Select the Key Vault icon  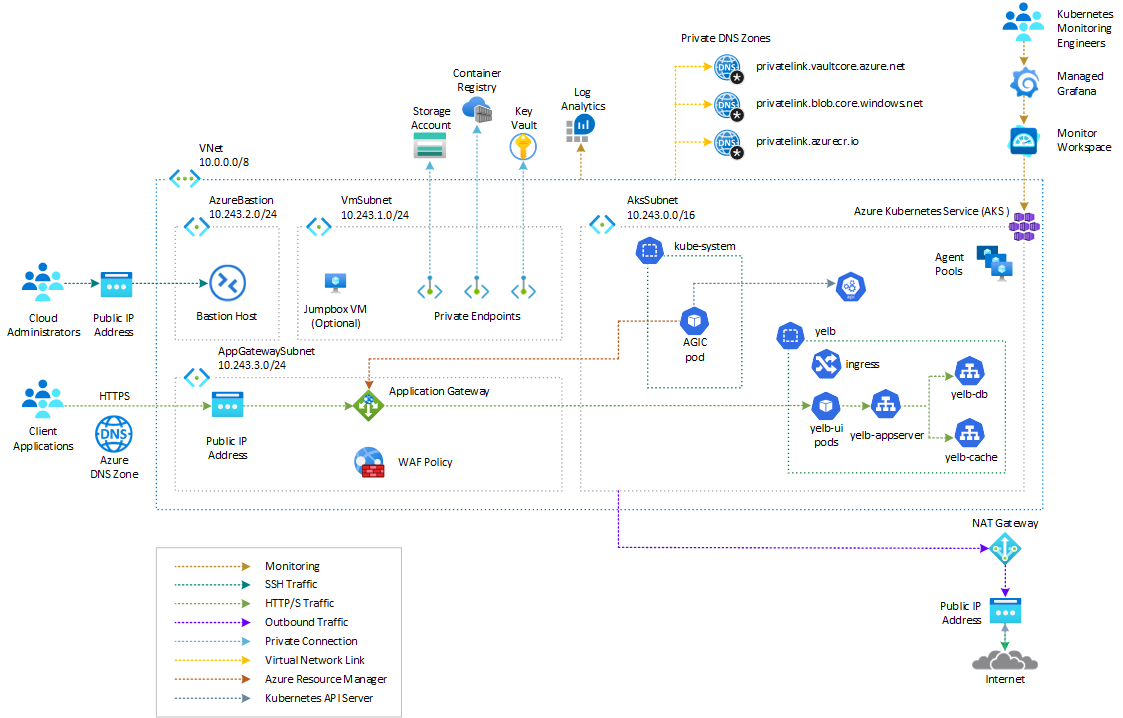523,147
